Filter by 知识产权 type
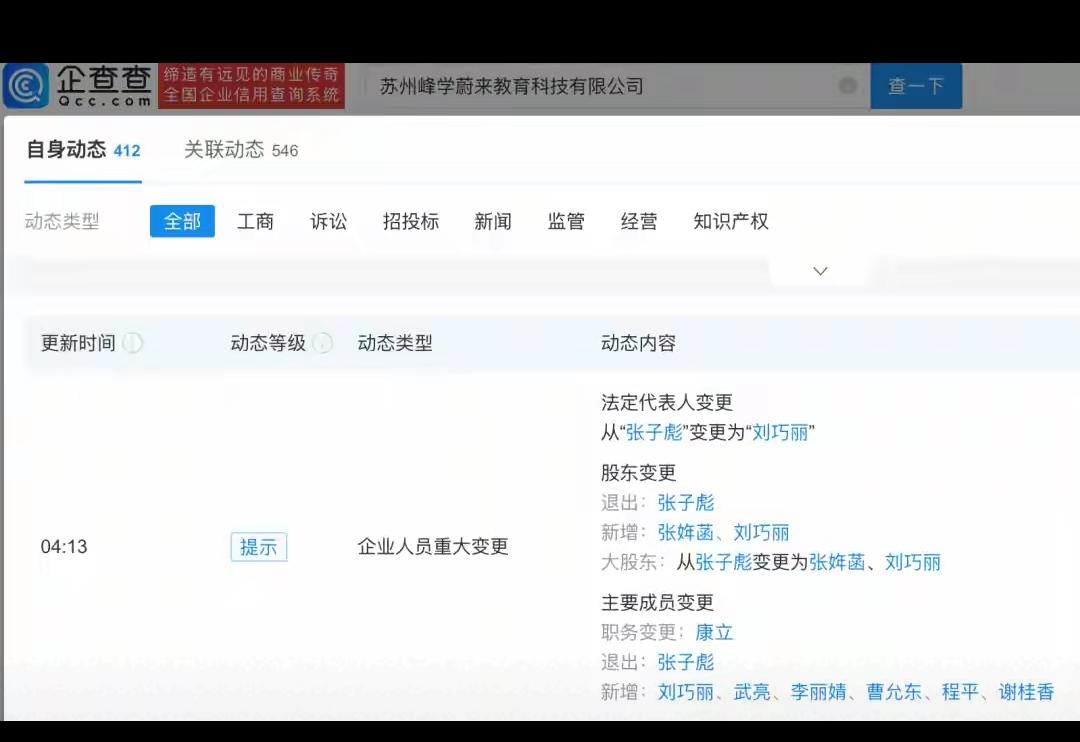Screen dimensions: 1080x742 point(731,221)
